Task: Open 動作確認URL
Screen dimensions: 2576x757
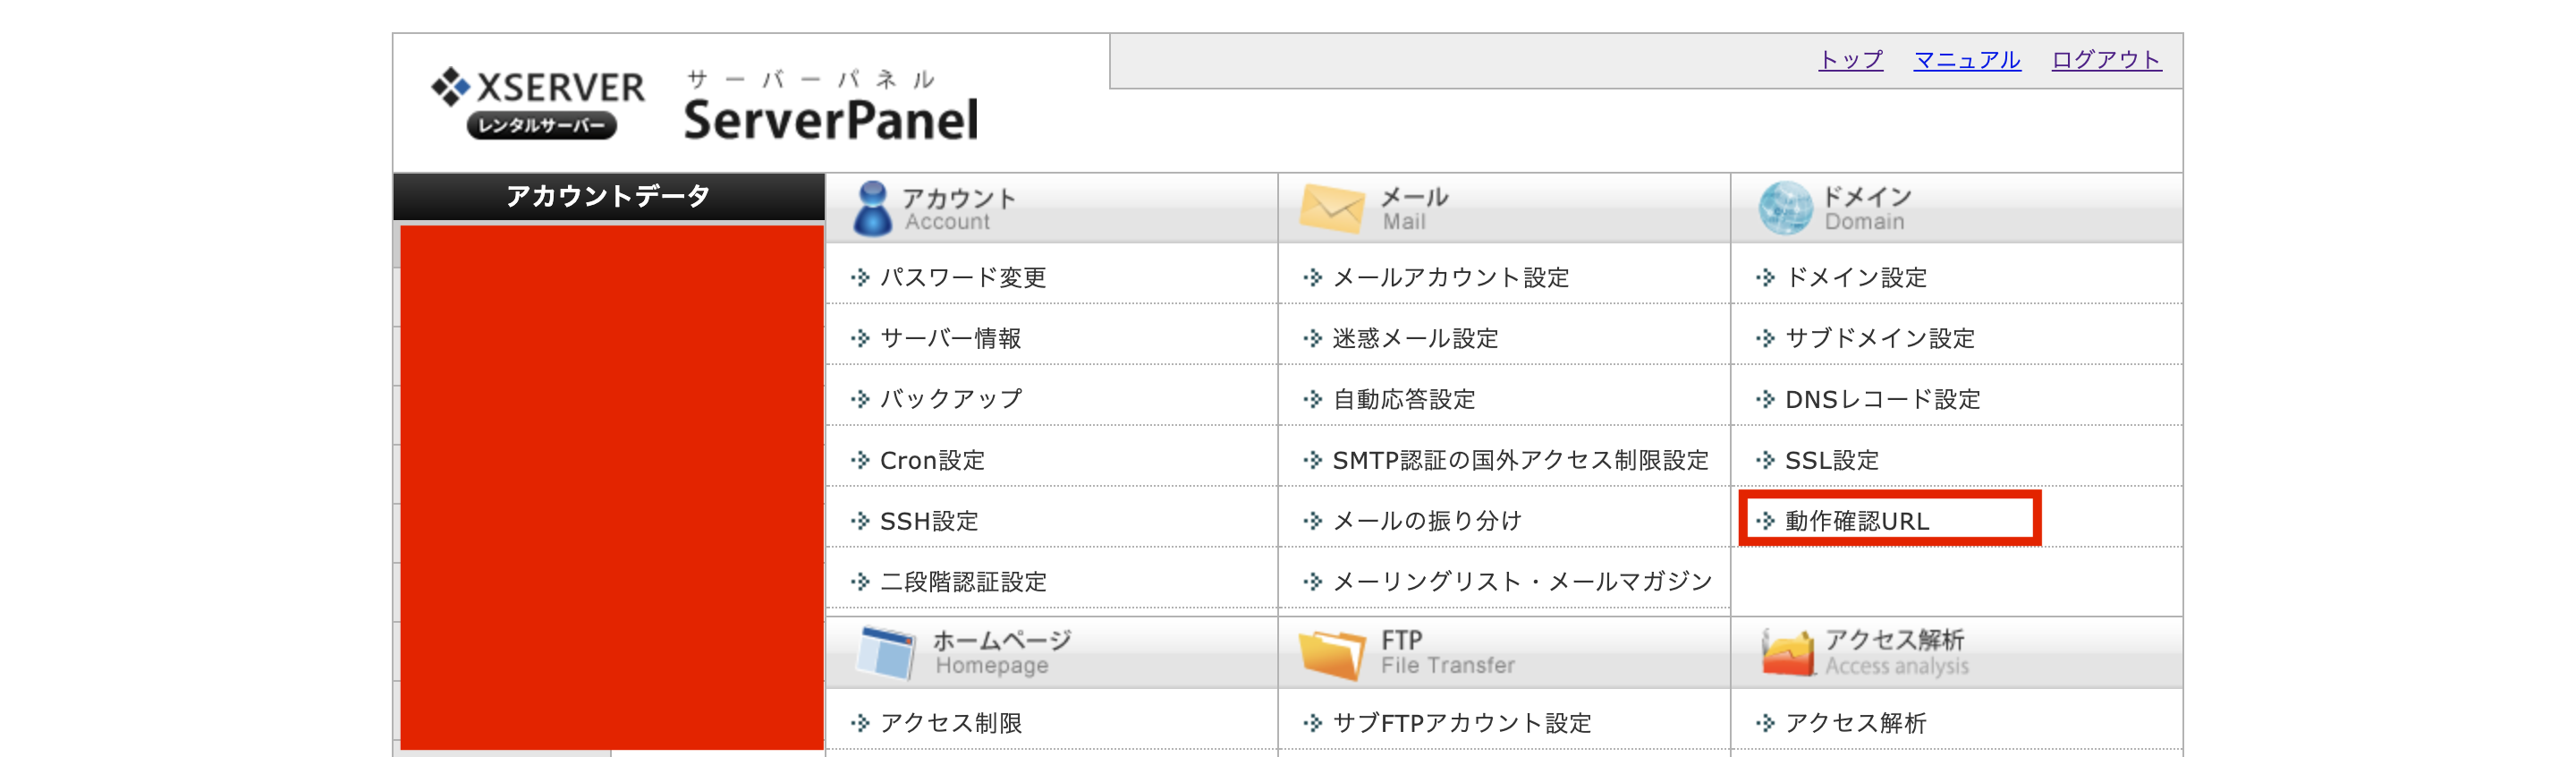Action: coord(1857,521)
